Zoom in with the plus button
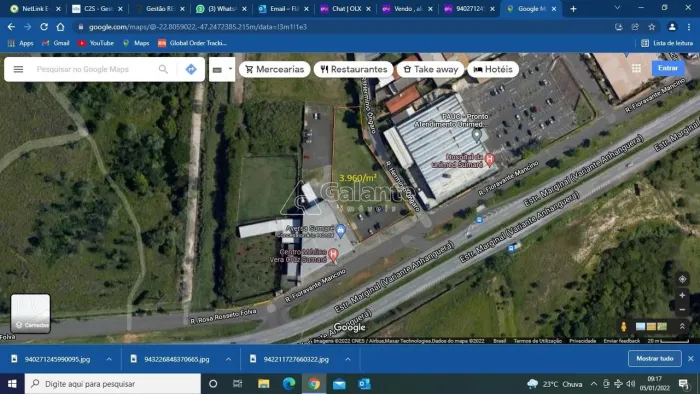Screen dimensions: 700x394 [682, 295]
